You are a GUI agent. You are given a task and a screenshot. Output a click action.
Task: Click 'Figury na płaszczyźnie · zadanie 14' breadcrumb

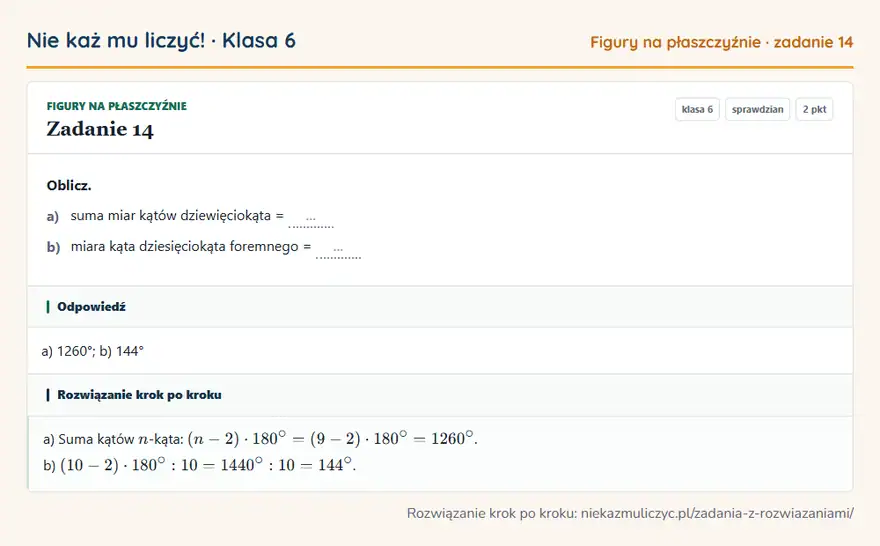[x=722, y=42]
